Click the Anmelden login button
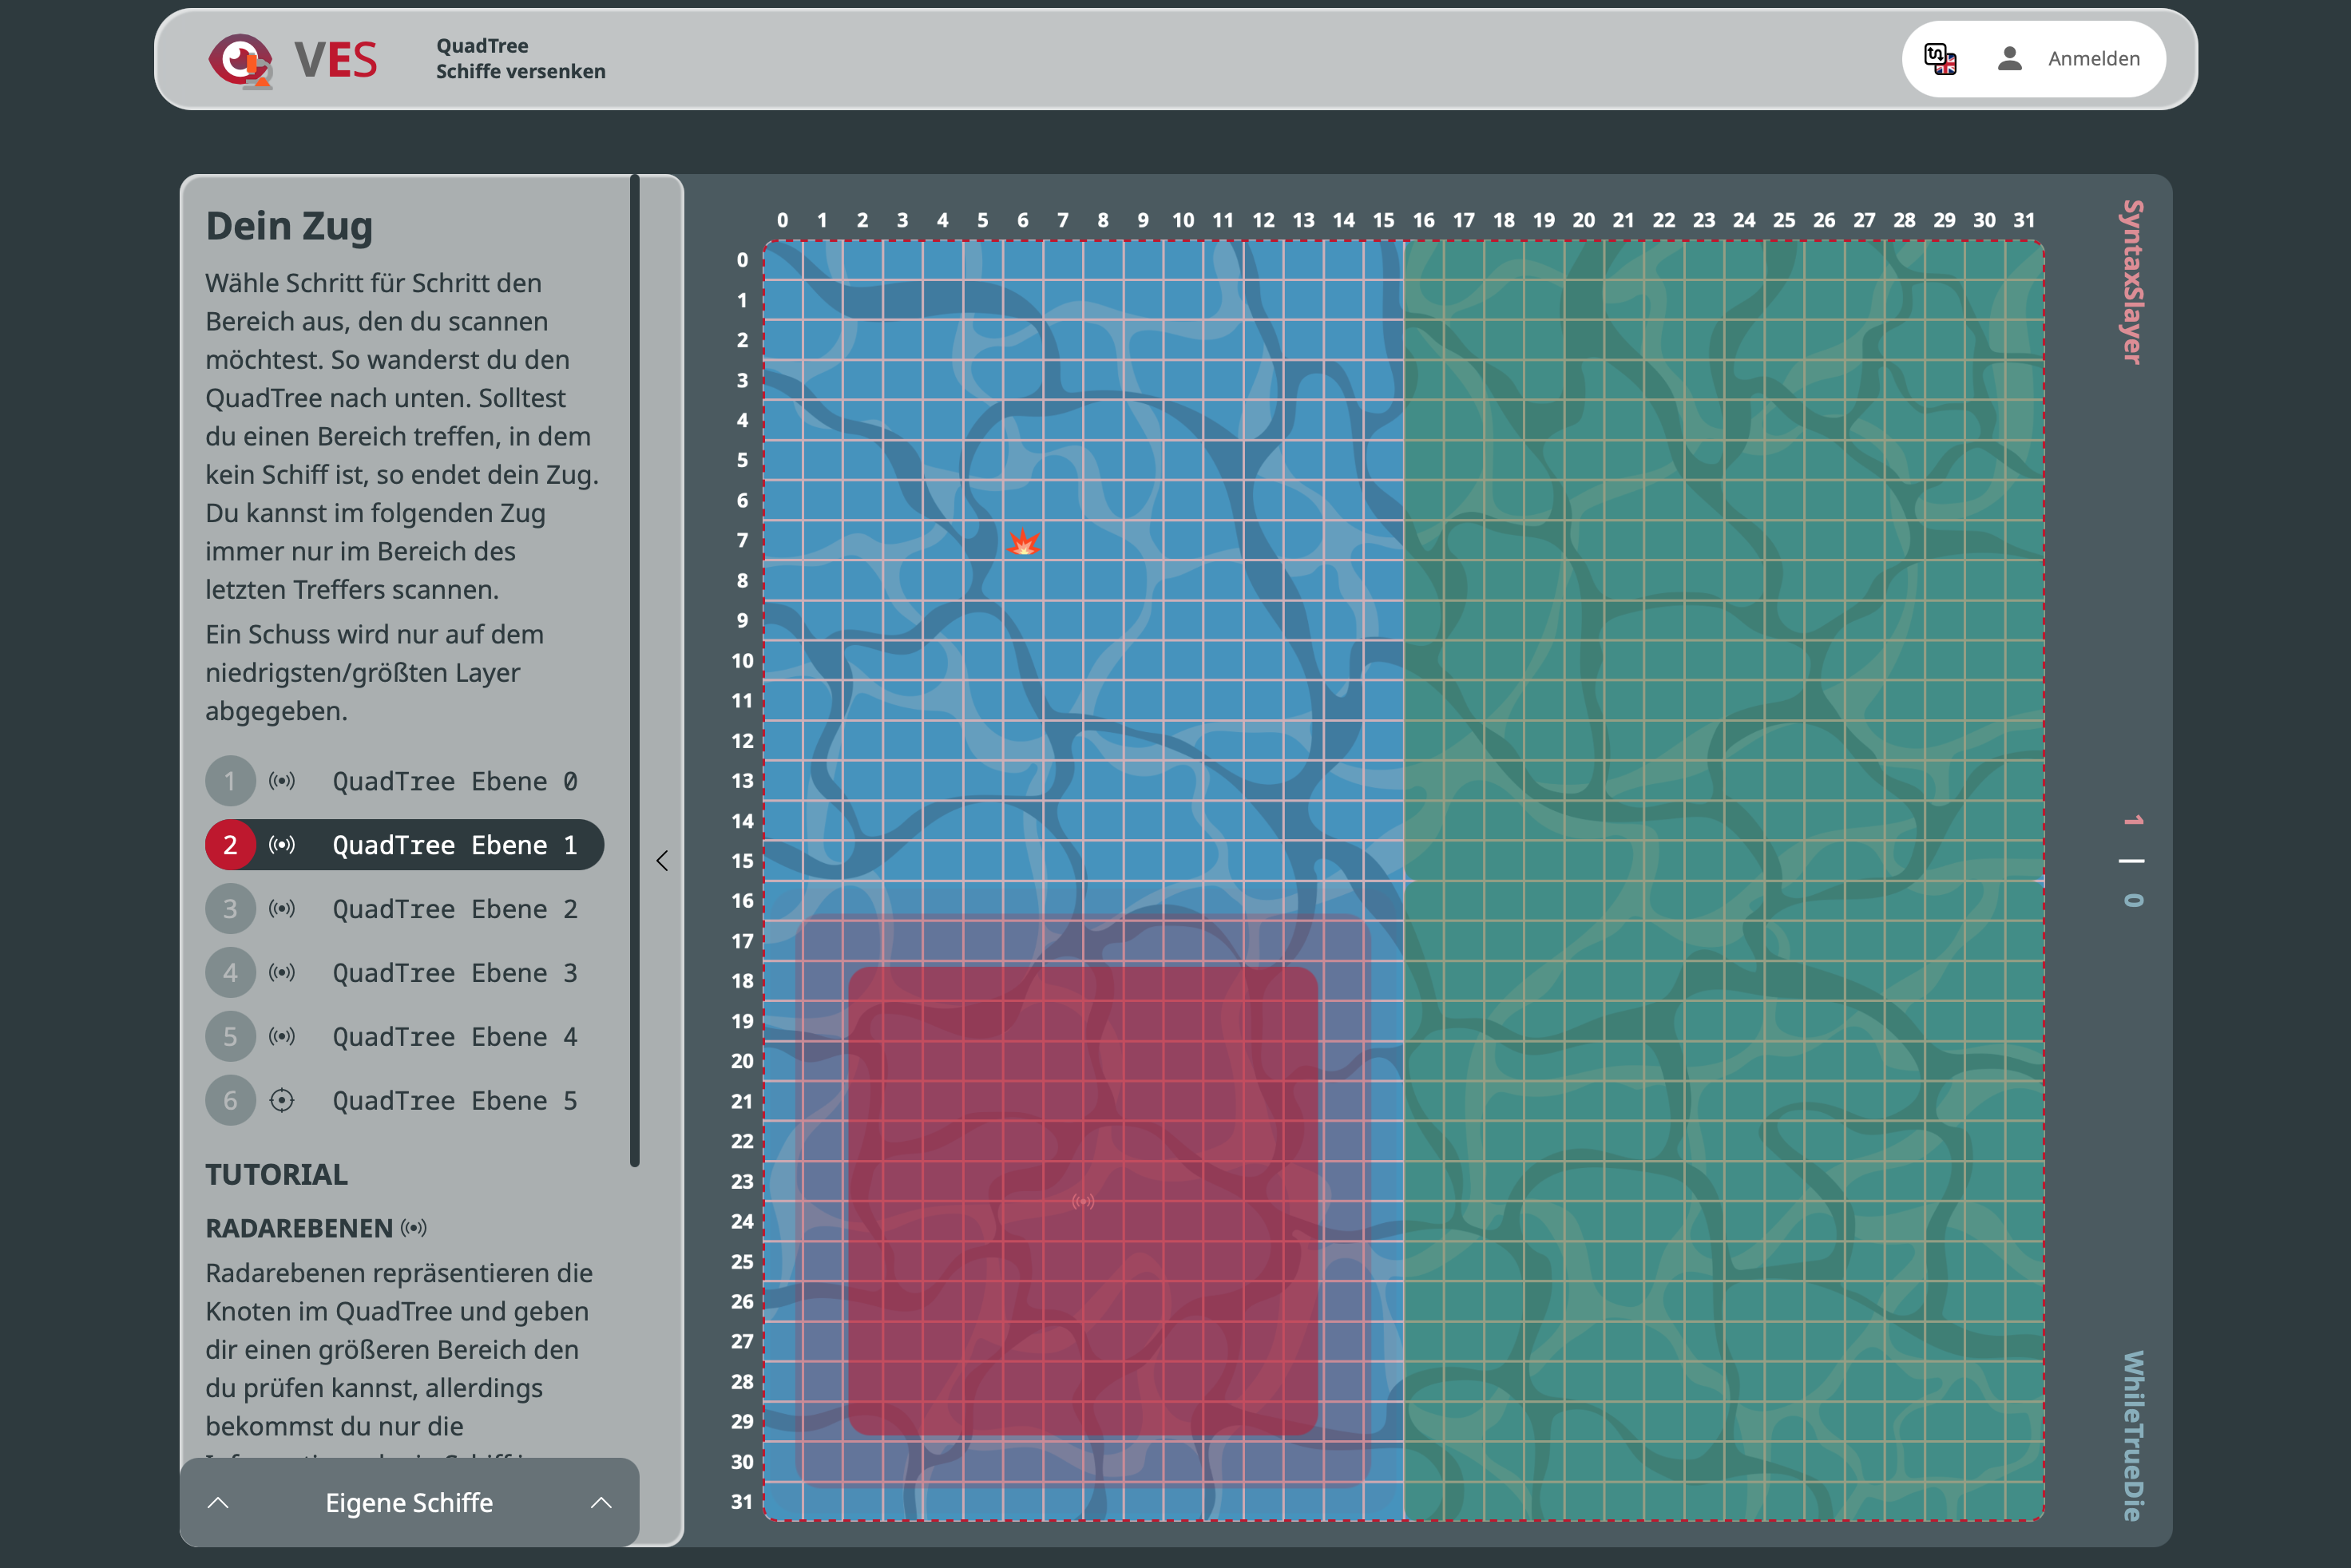 pos(2093,59)
